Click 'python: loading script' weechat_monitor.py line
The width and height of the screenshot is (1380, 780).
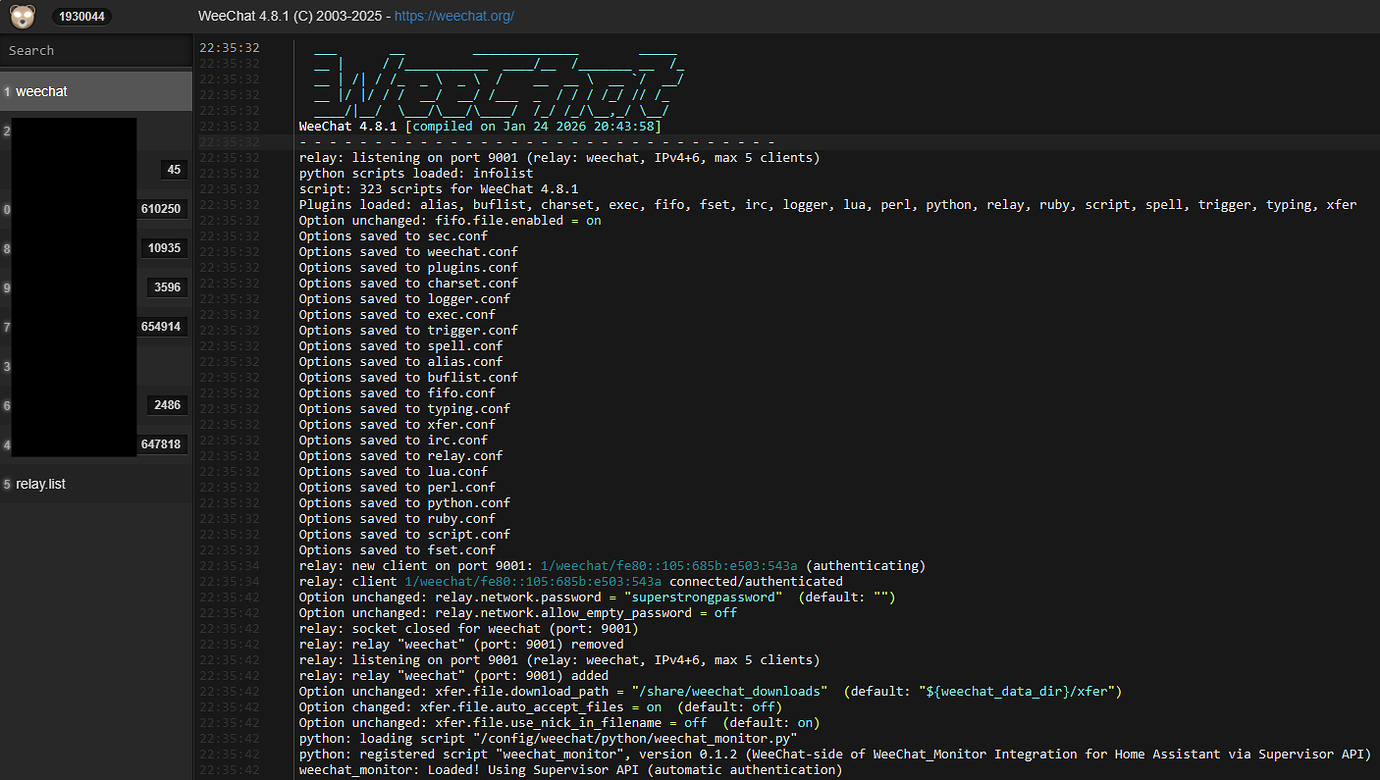pos(548,738)
